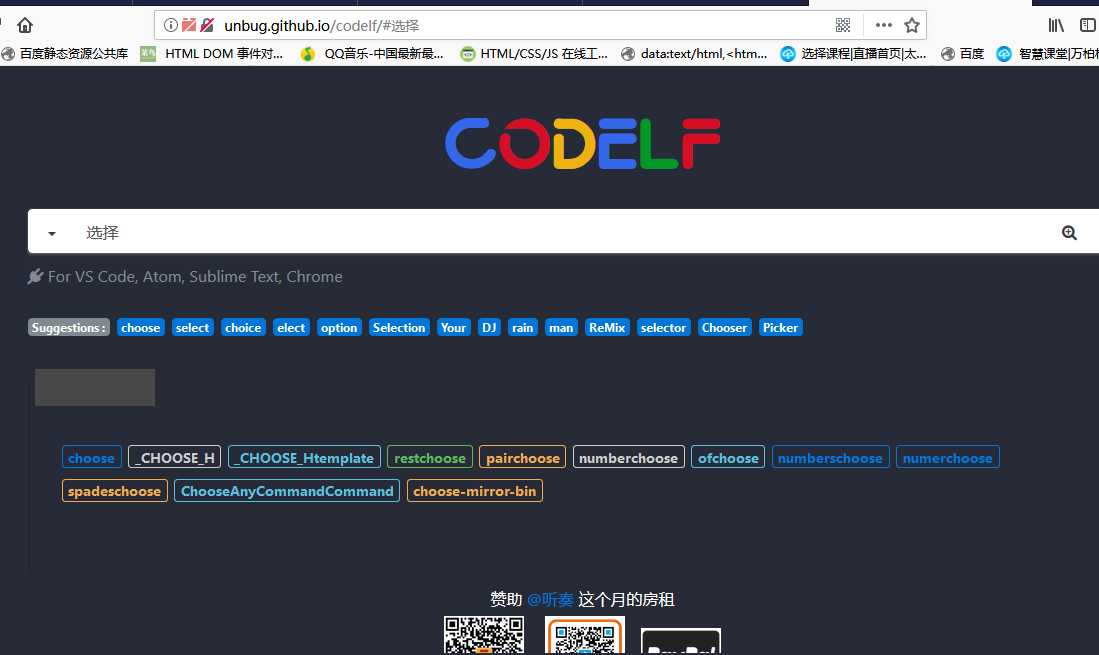
Task: Open site information icon in address bar
Action: [x=170, y=25]
